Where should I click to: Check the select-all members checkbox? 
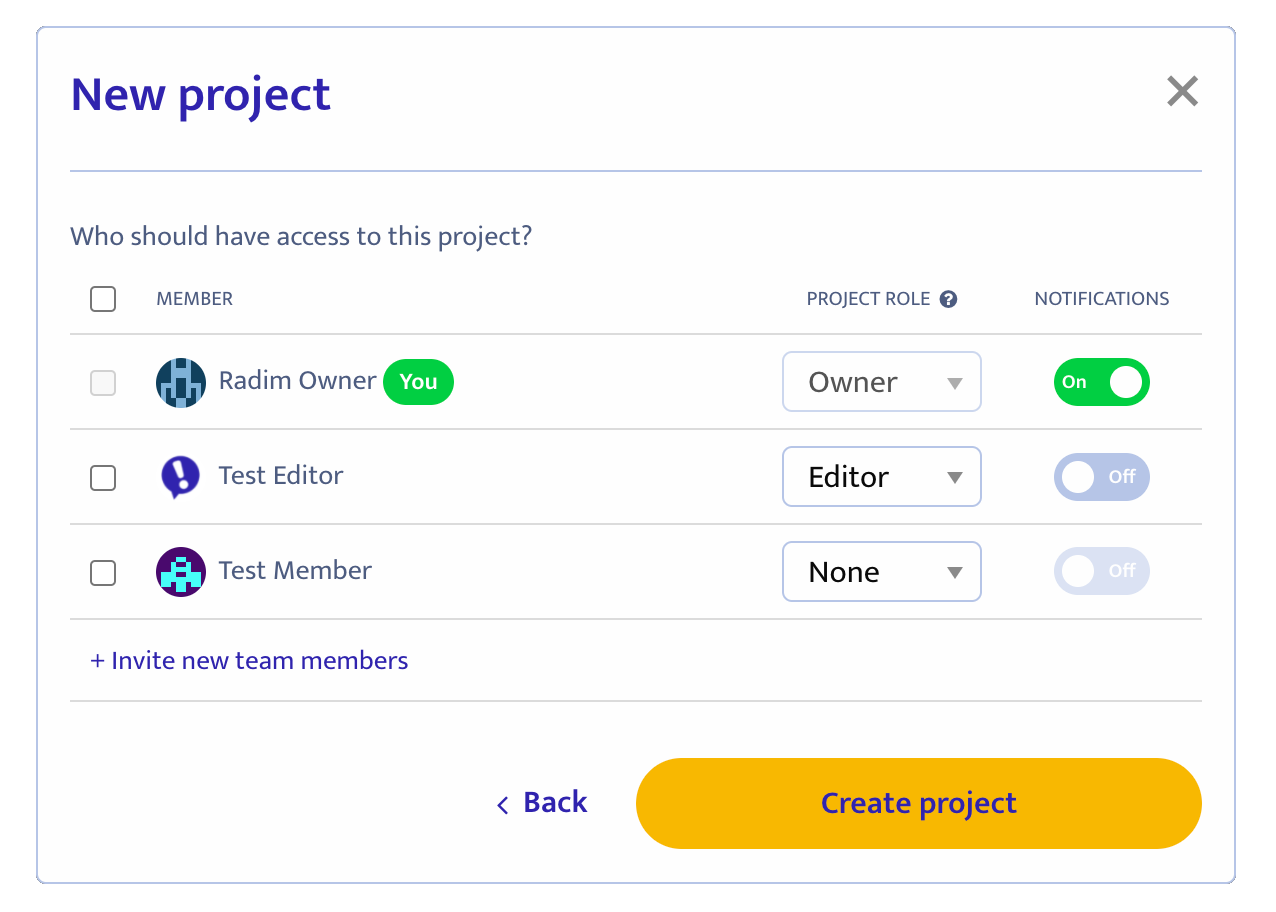pyautogui.click(x=103, y=299)
